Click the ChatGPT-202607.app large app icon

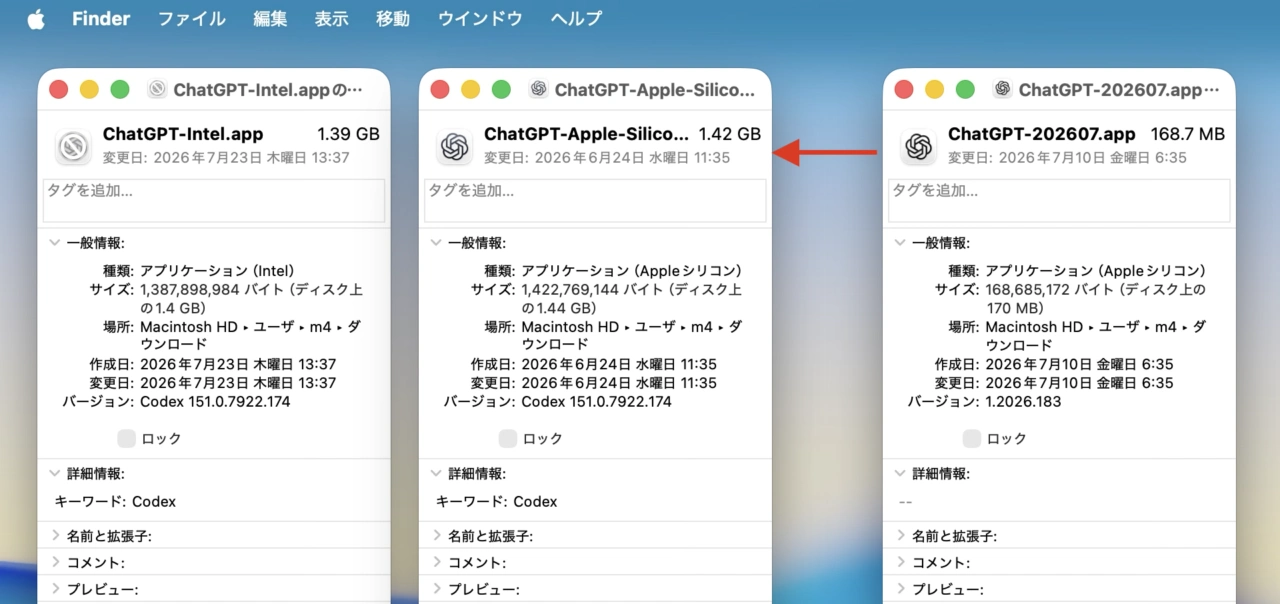tap(918, 147)
